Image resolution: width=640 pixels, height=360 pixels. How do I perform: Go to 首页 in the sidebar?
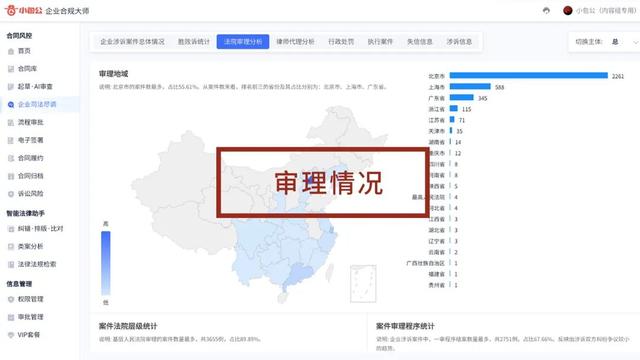click(24, 51)
